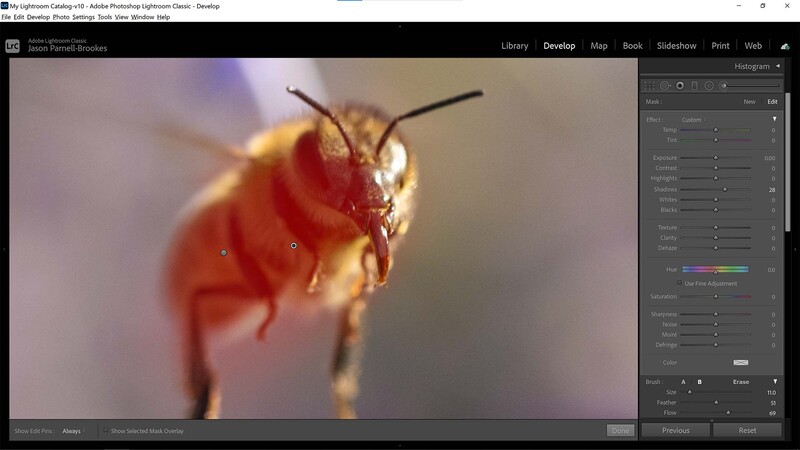Screen dimensions: 800x450
Task: Click the tool strip switch slider
Action: (750, 86)
